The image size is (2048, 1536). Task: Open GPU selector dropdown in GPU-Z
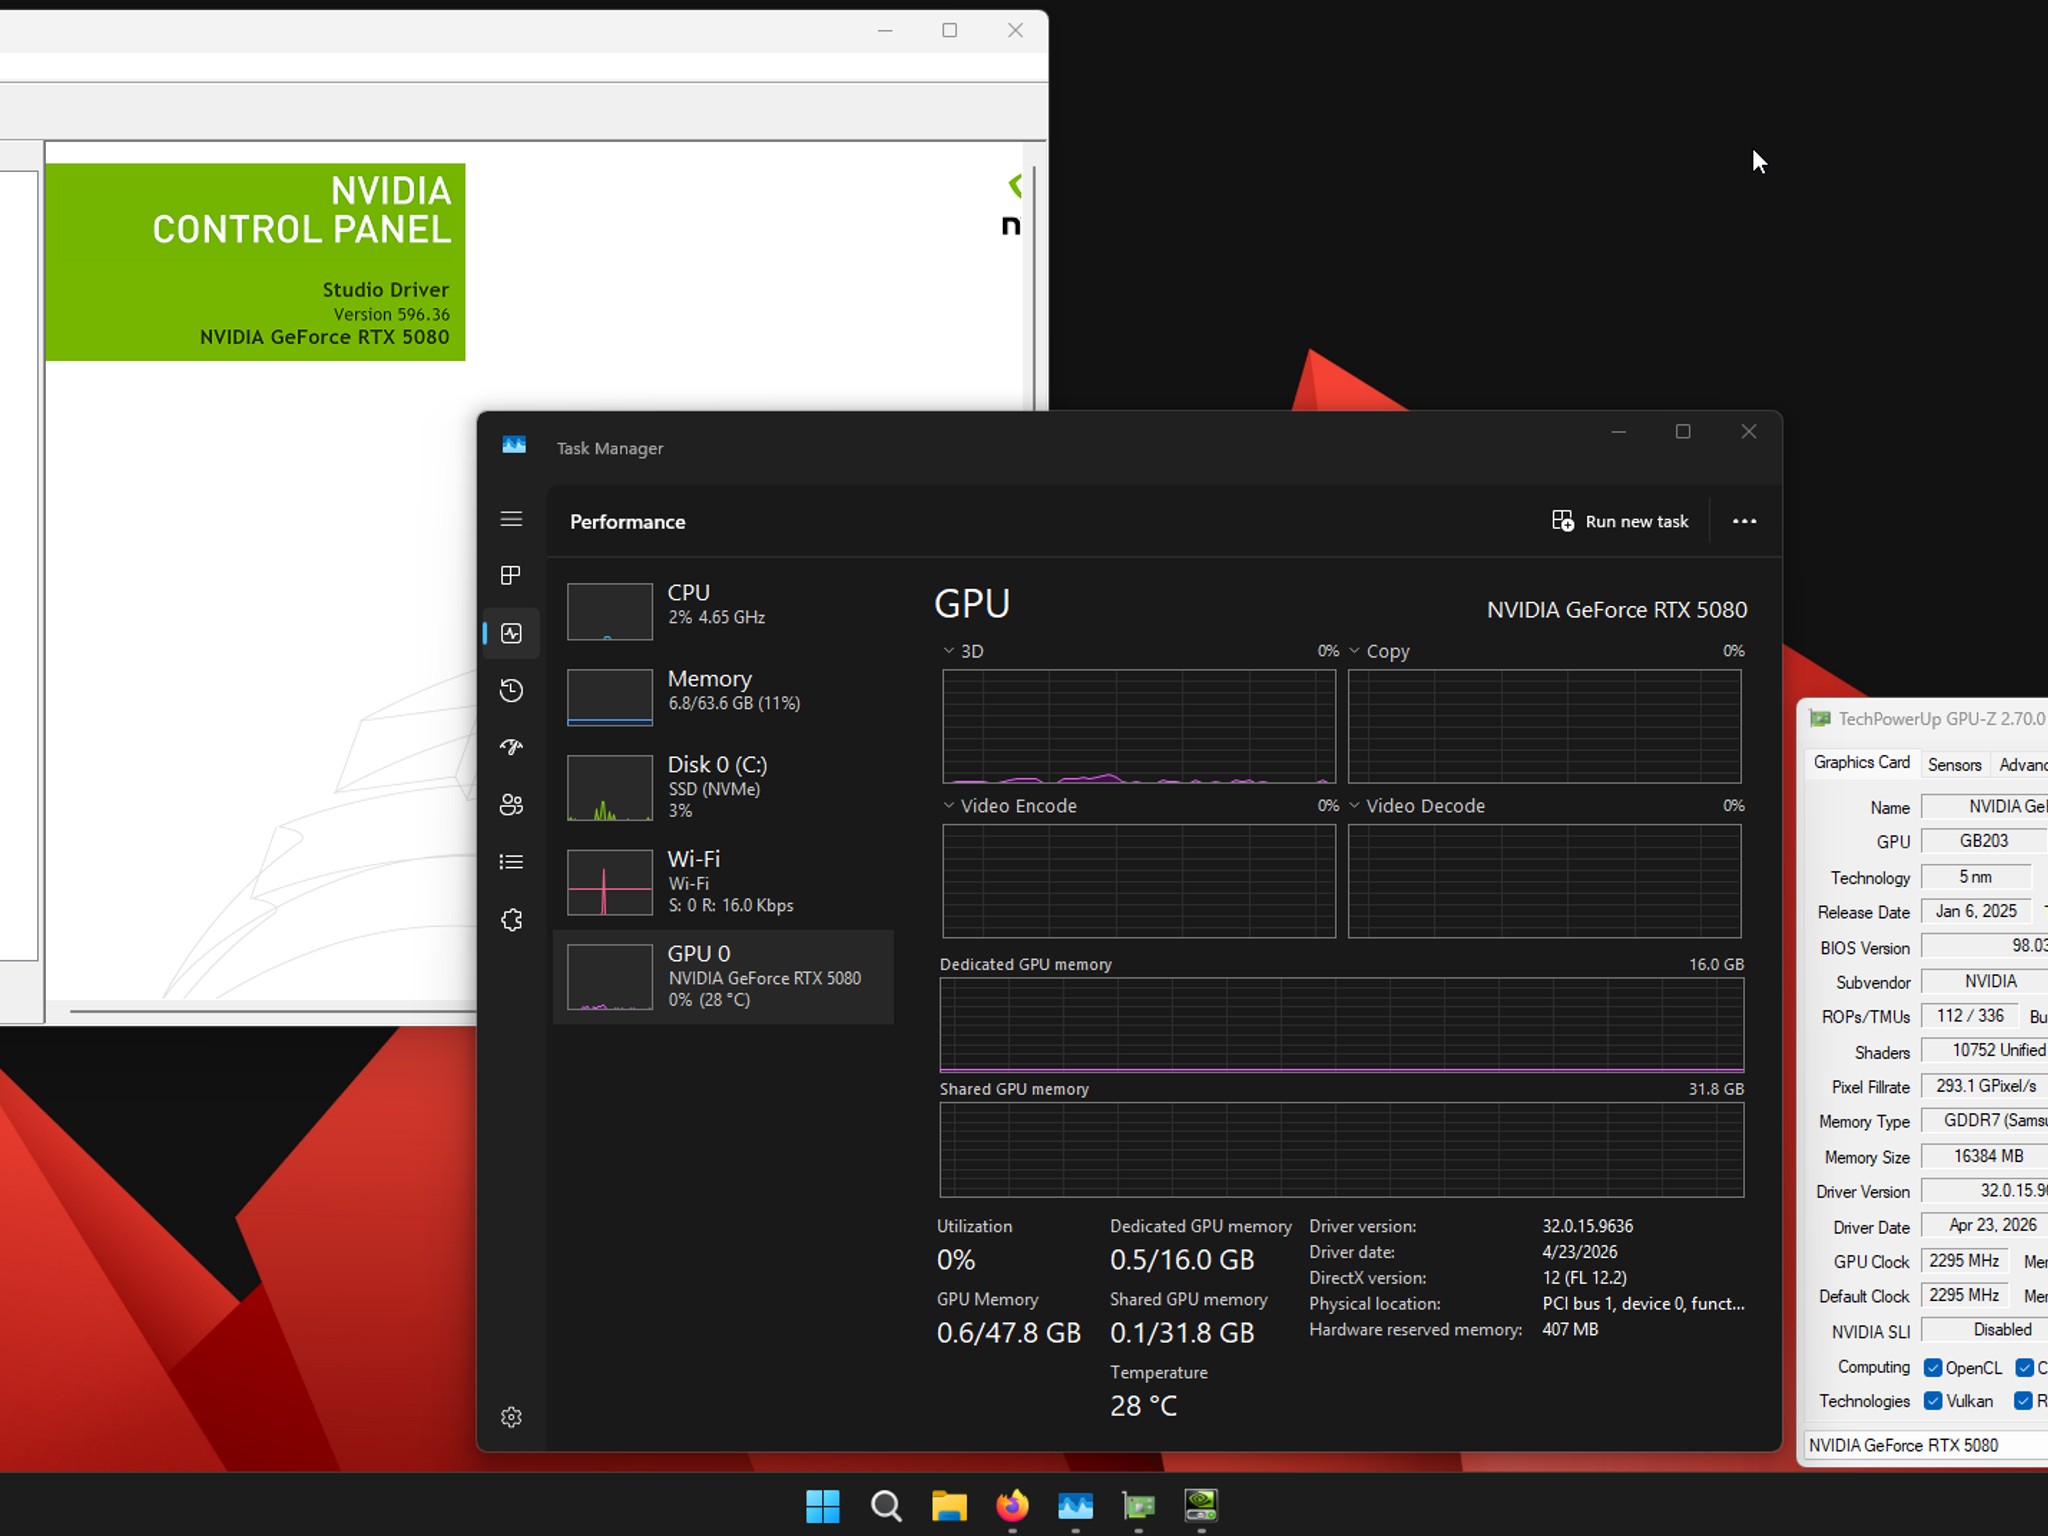click(x=1926, y=1445)
